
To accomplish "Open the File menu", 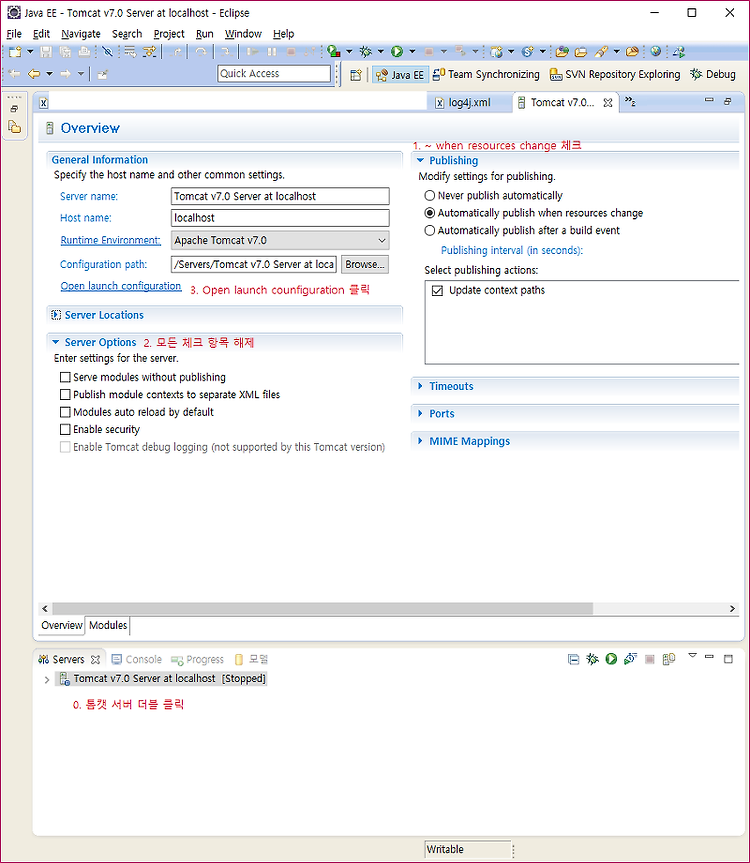I will pos(14,34).
